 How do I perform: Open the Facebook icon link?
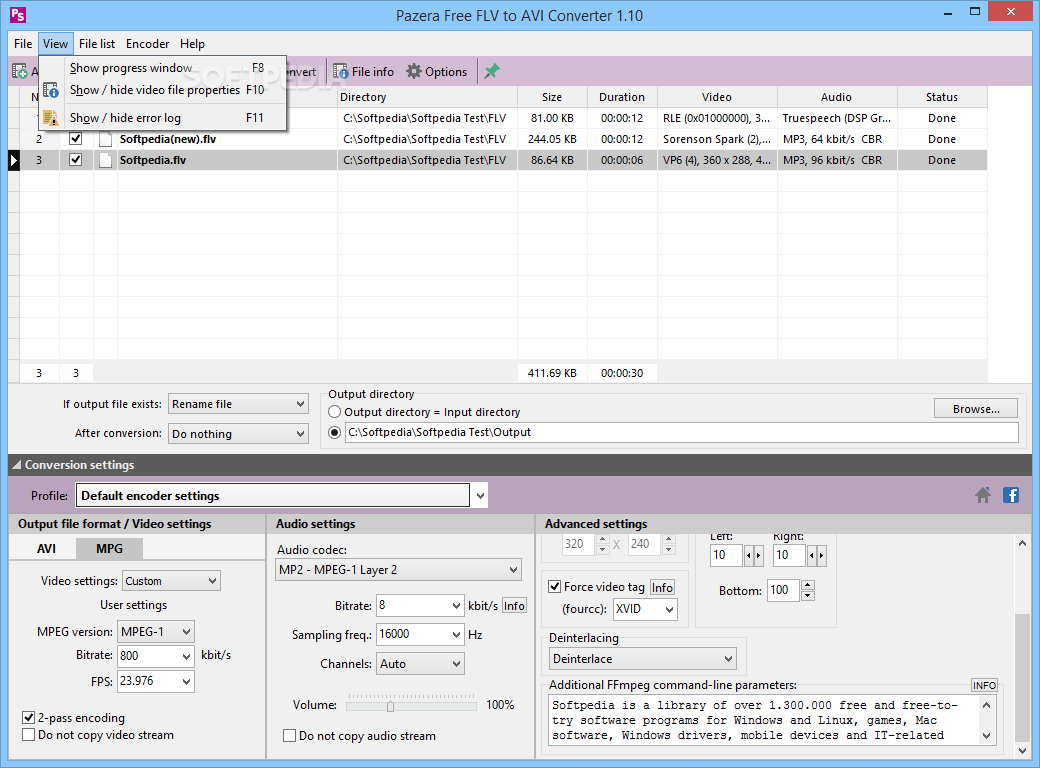pos(1011,495)
